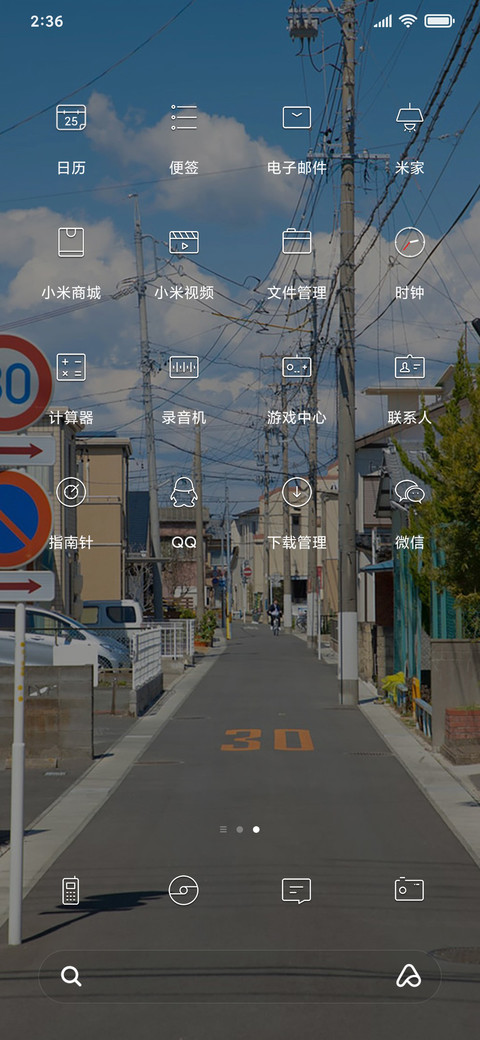Open the Calendar app (日历)

pyautogui.click(x=71, y=118)
